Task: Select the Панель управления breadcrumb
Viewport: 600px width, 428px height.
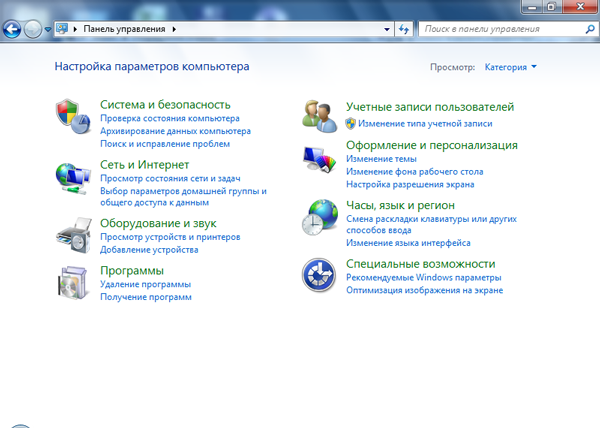Action: click(124, 29)
